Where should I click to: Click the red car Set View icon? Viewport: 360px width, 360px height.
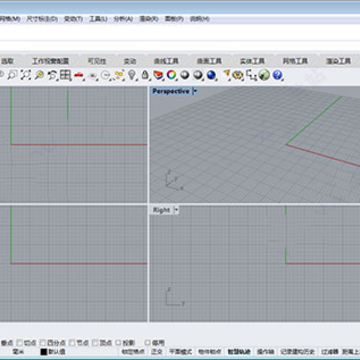point(79,75)
